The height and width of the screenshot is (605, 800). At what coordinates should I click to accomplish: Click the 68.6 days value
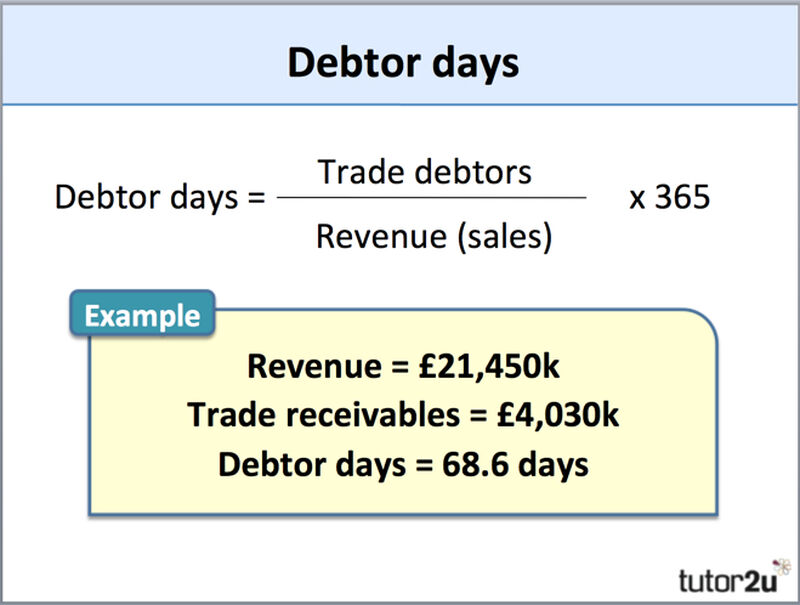click(515, 464)
